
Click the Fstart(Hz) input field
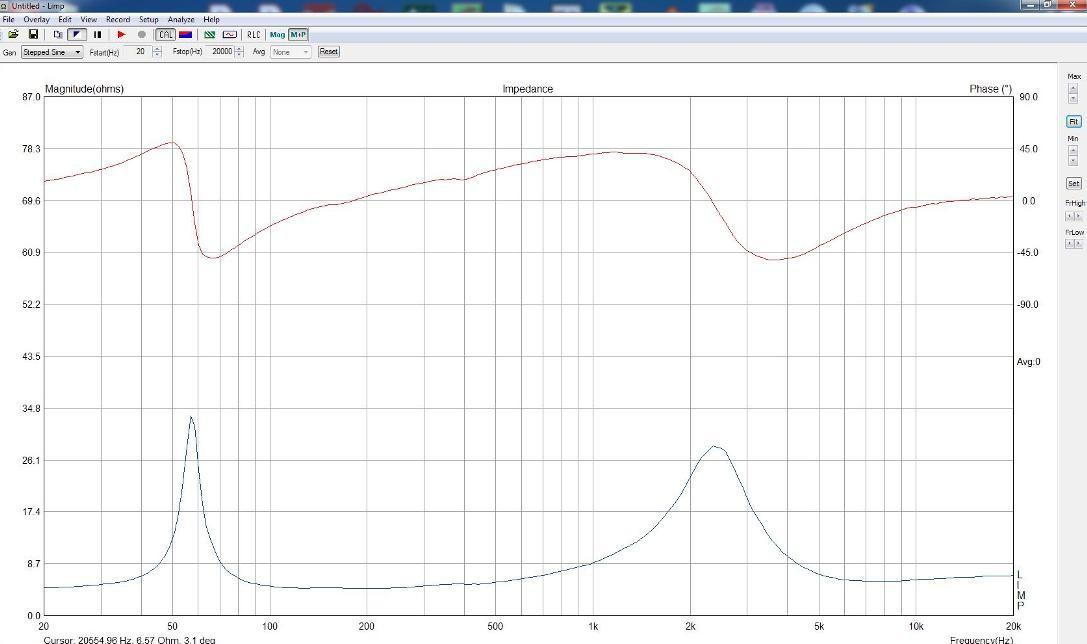pyautogui.click(x=137, y=52)
